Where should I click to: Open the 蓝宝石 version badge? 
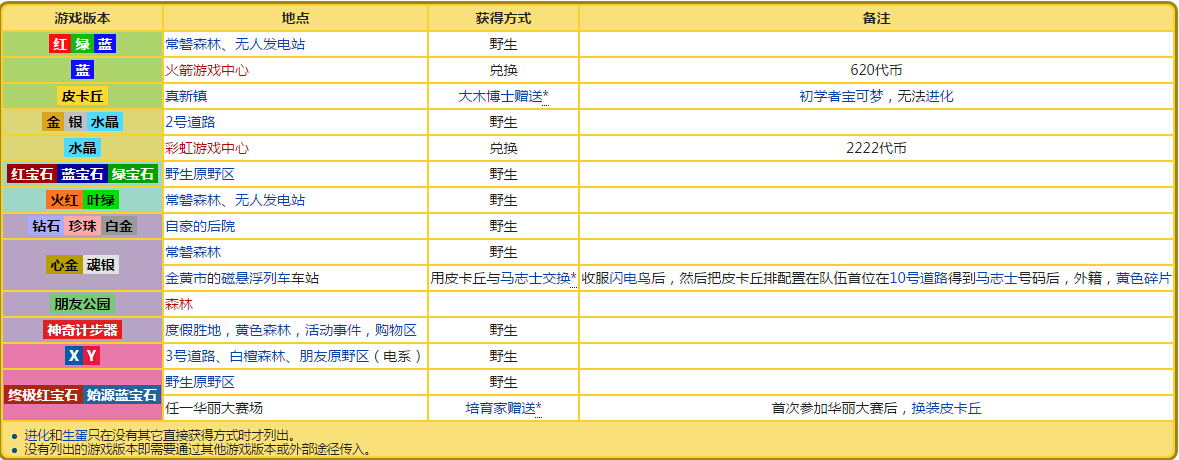click(83, 174)
